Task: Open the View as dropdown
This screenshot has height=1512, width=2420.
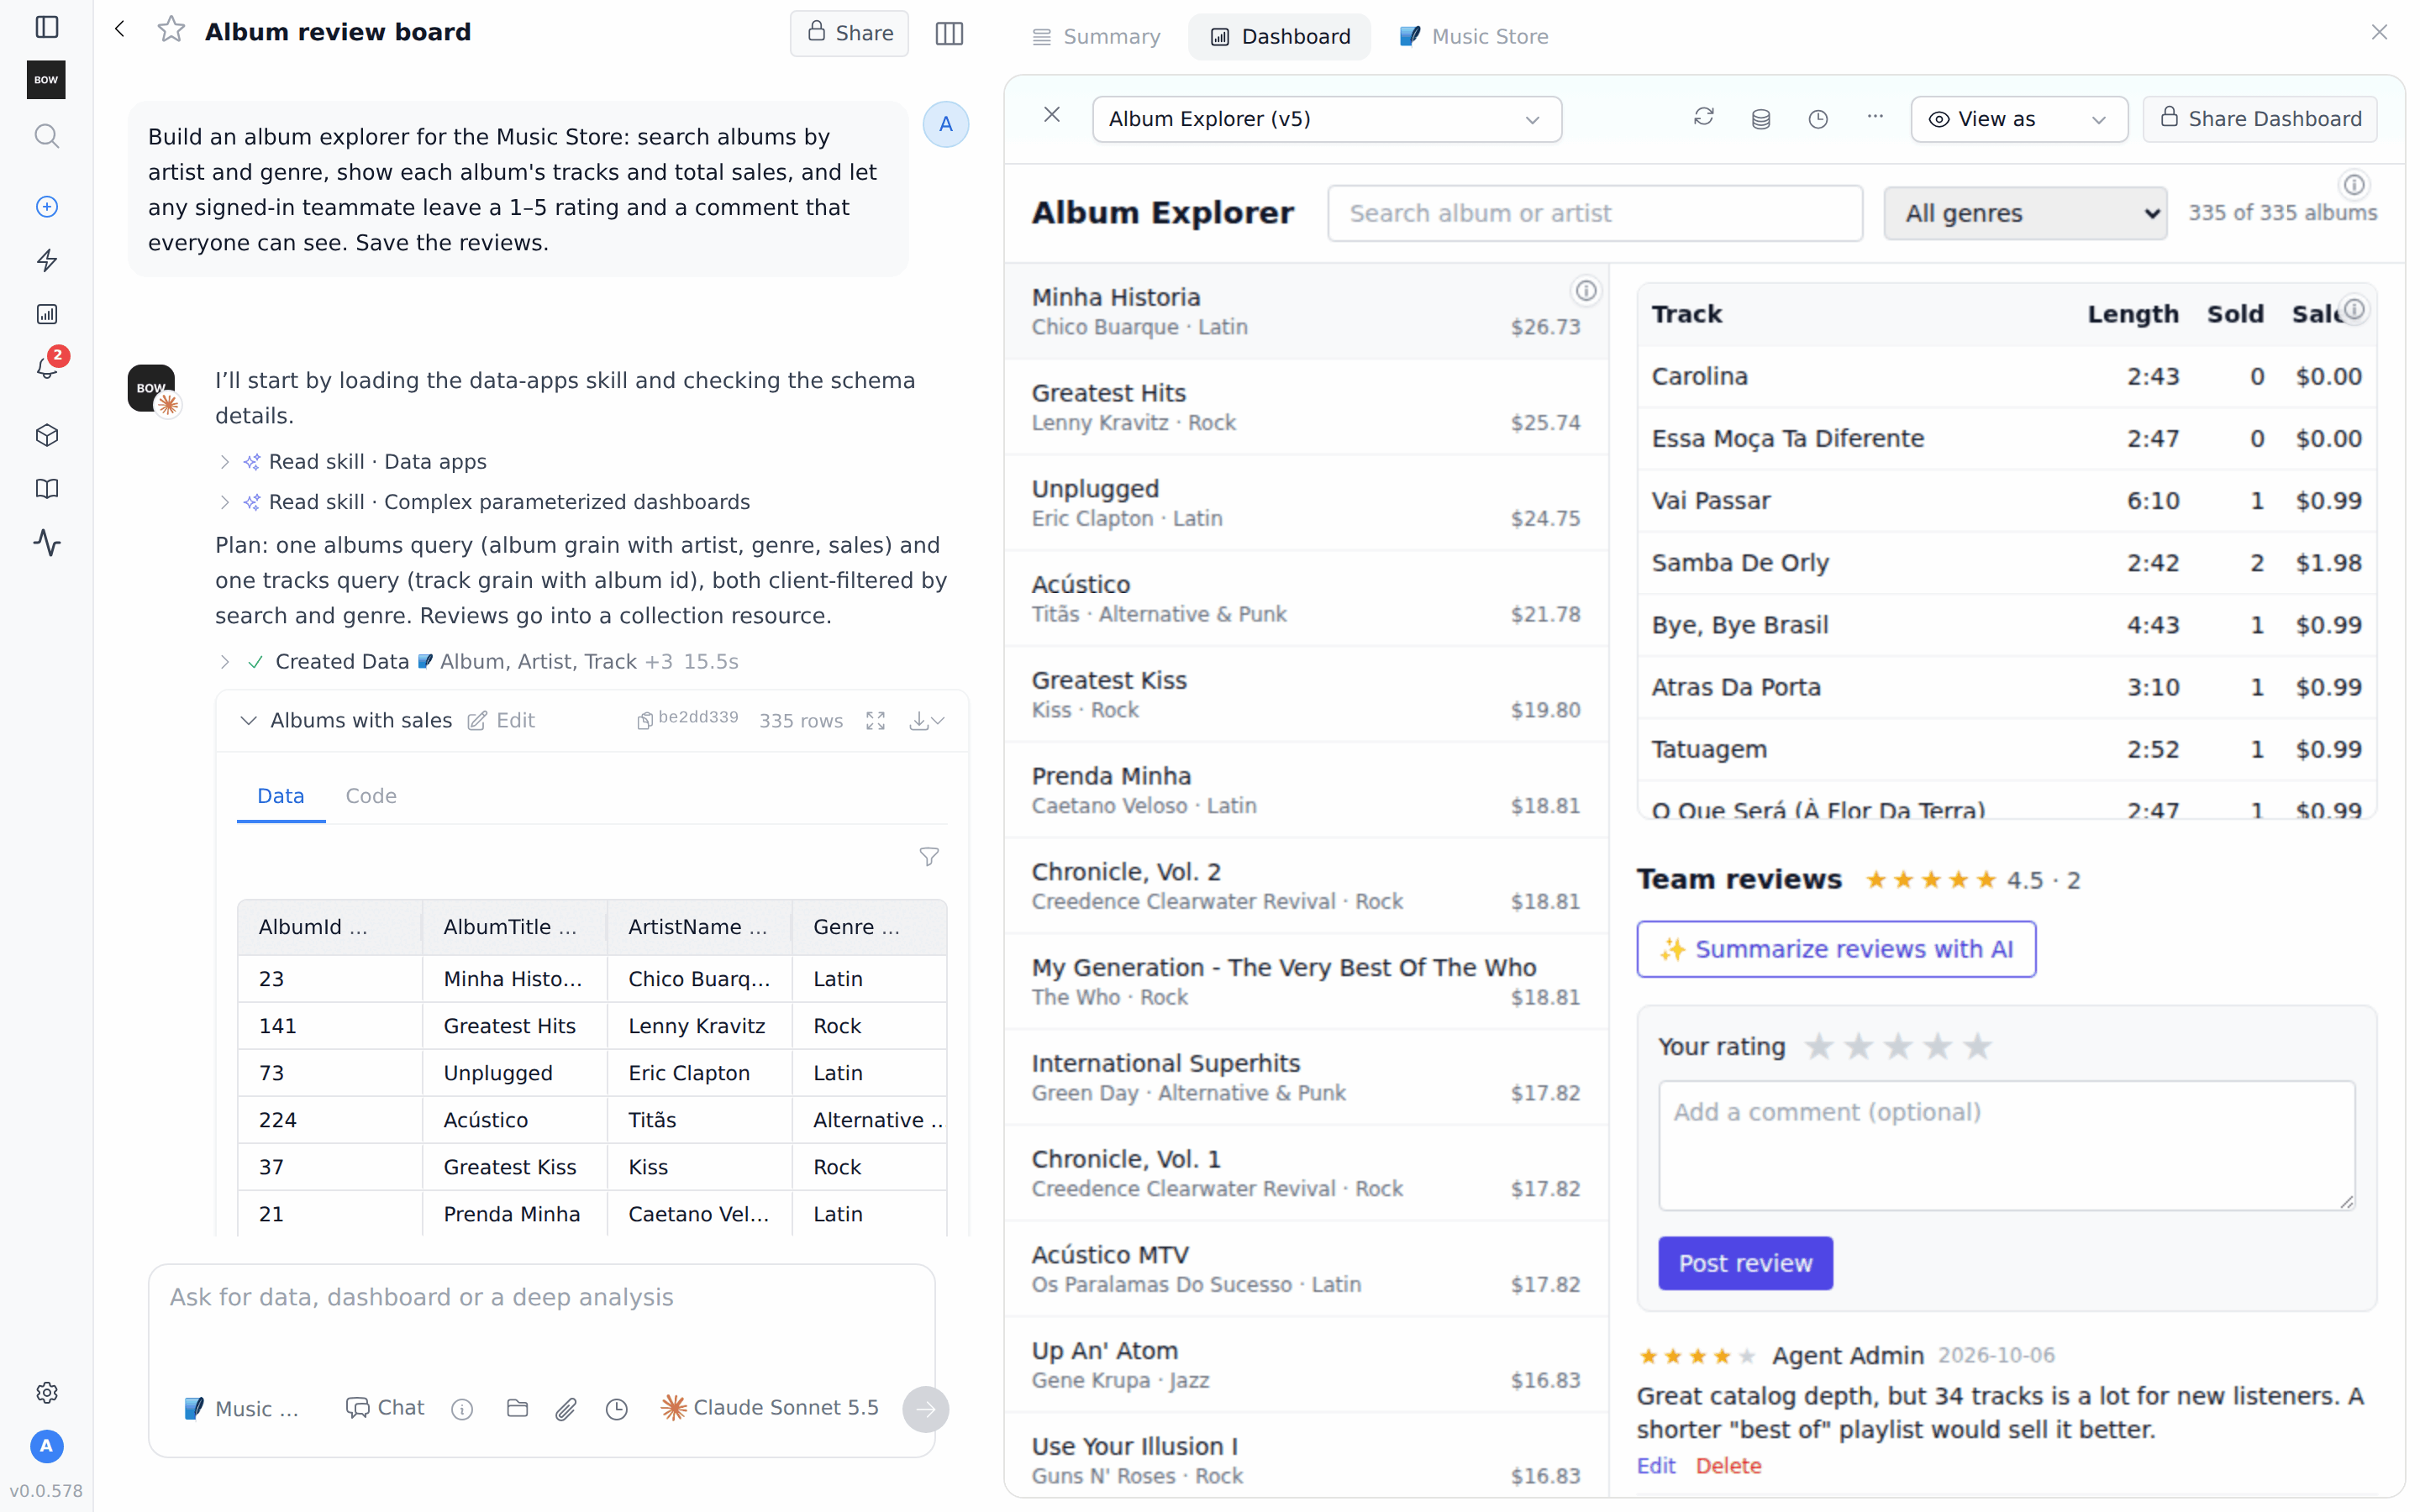Action: 2019,119
